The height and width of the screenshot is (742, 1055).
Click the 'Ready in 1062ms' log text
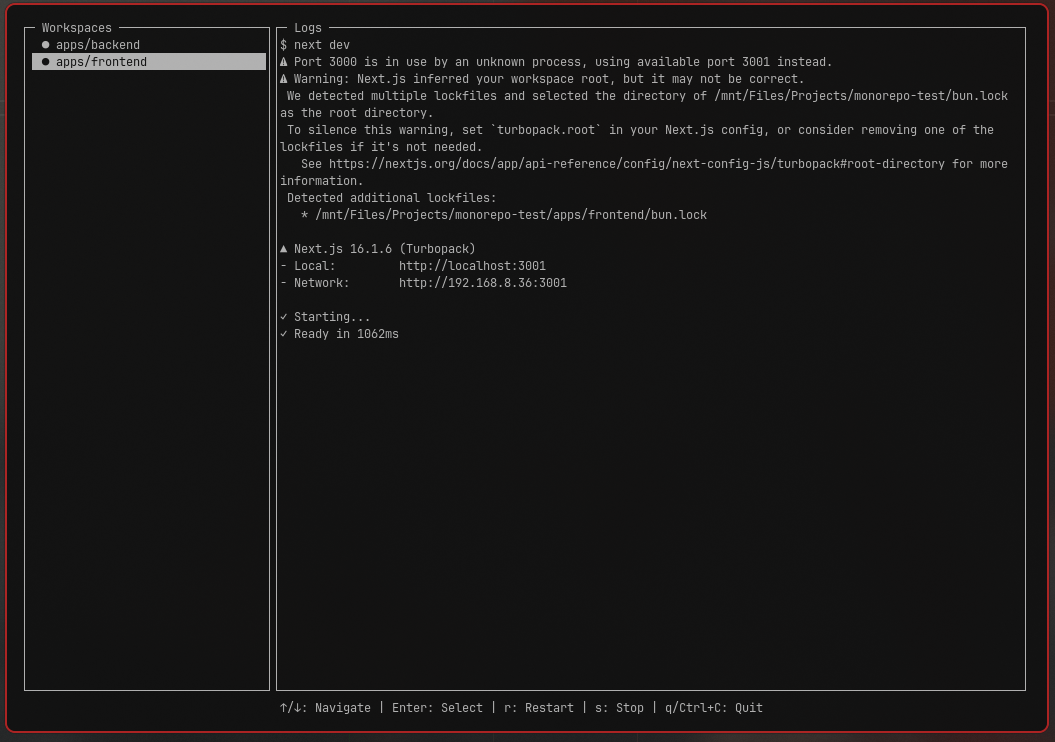coord(346,334)
